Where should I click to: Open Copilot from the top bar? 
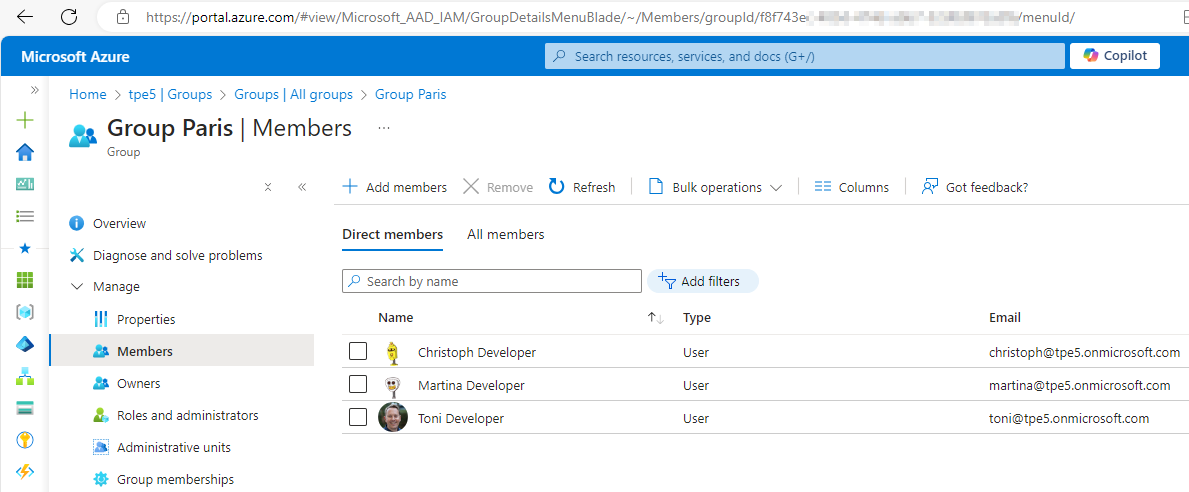1114,56
